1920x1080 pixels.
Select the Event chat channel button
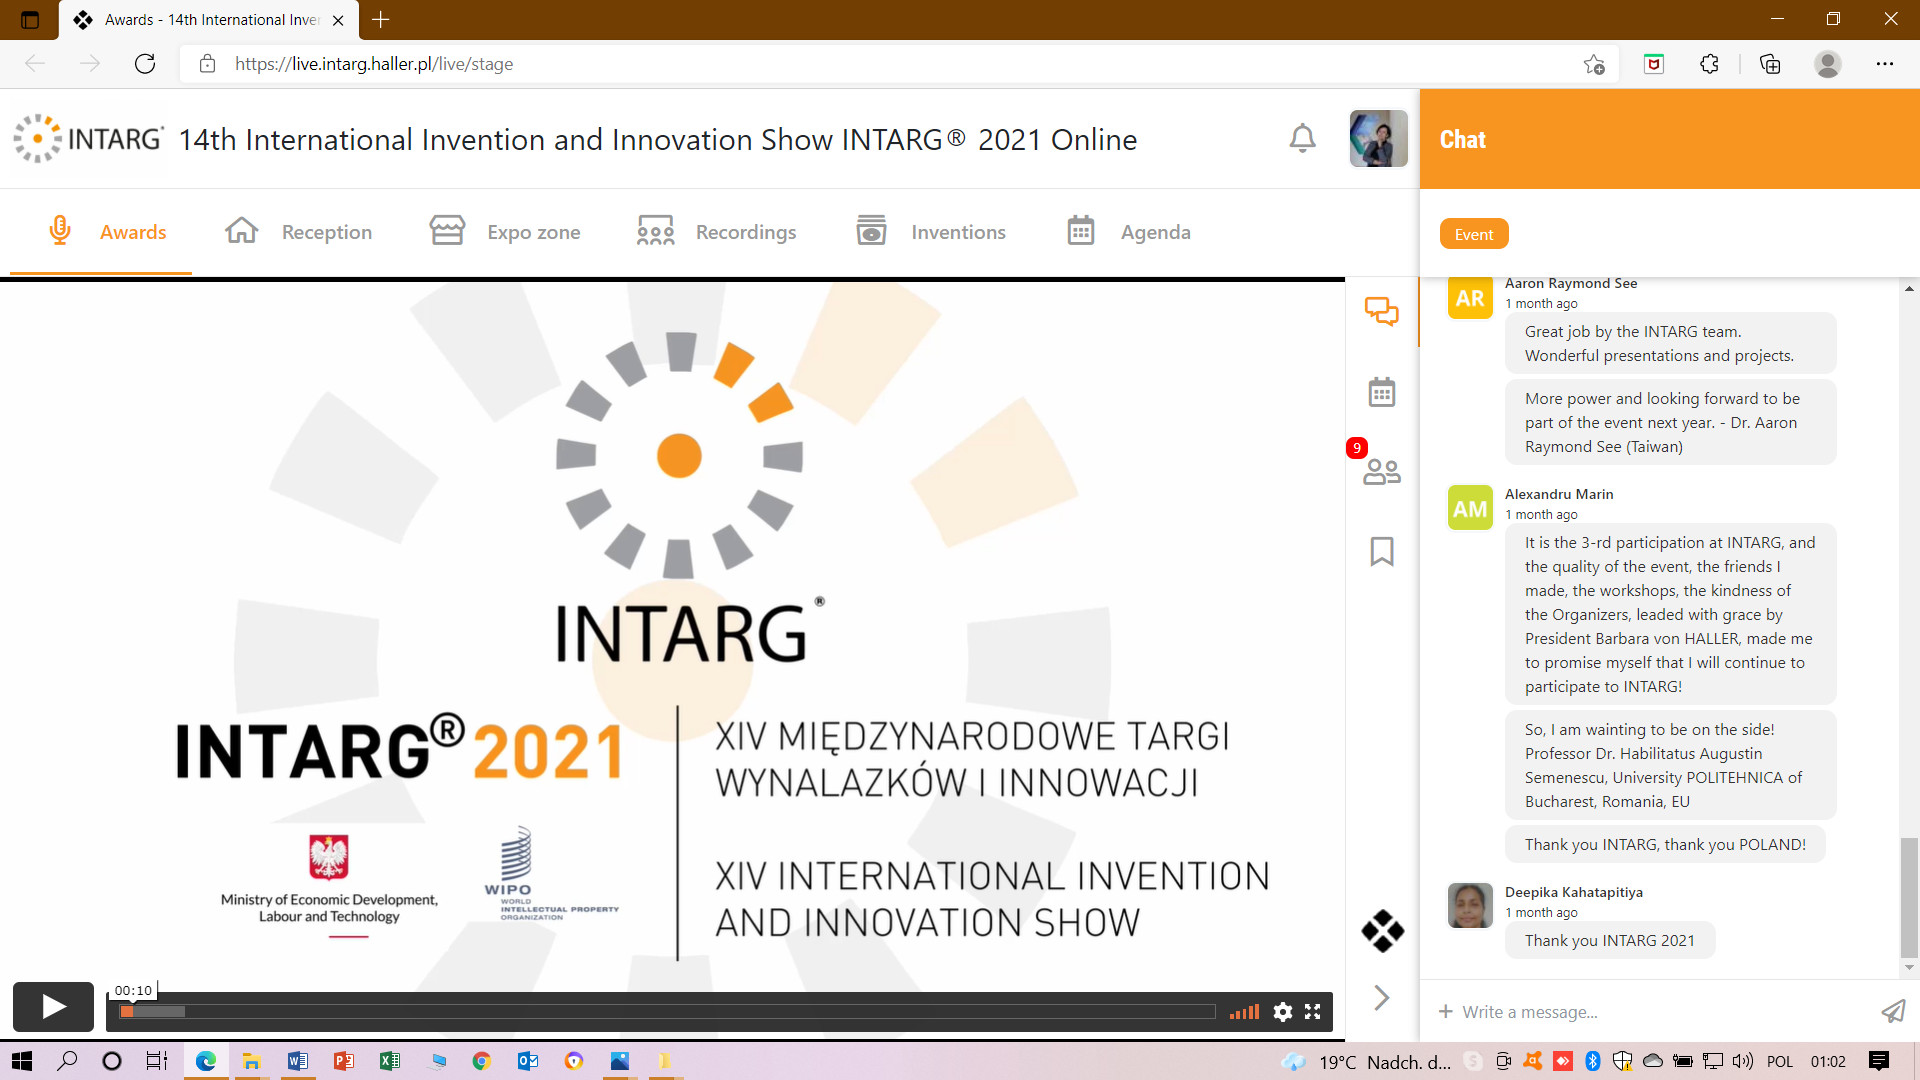[1474, 234]
